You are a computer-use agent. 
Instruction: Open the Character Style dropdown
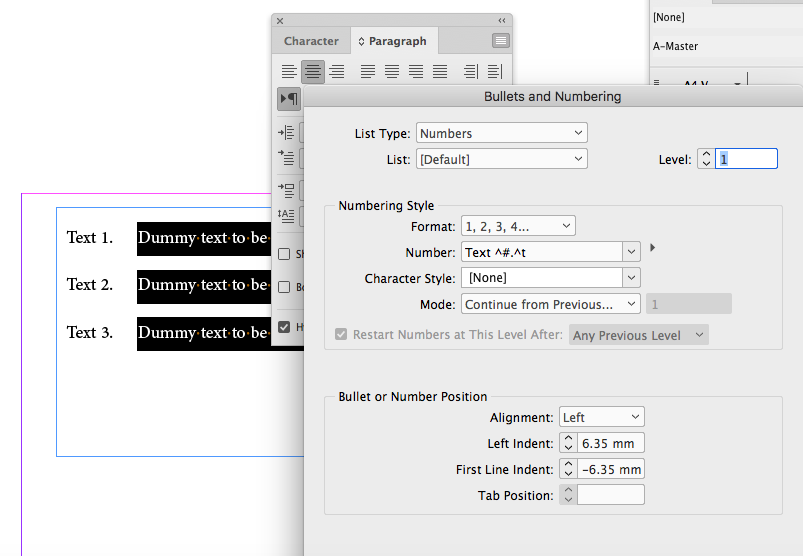[550, 278]
